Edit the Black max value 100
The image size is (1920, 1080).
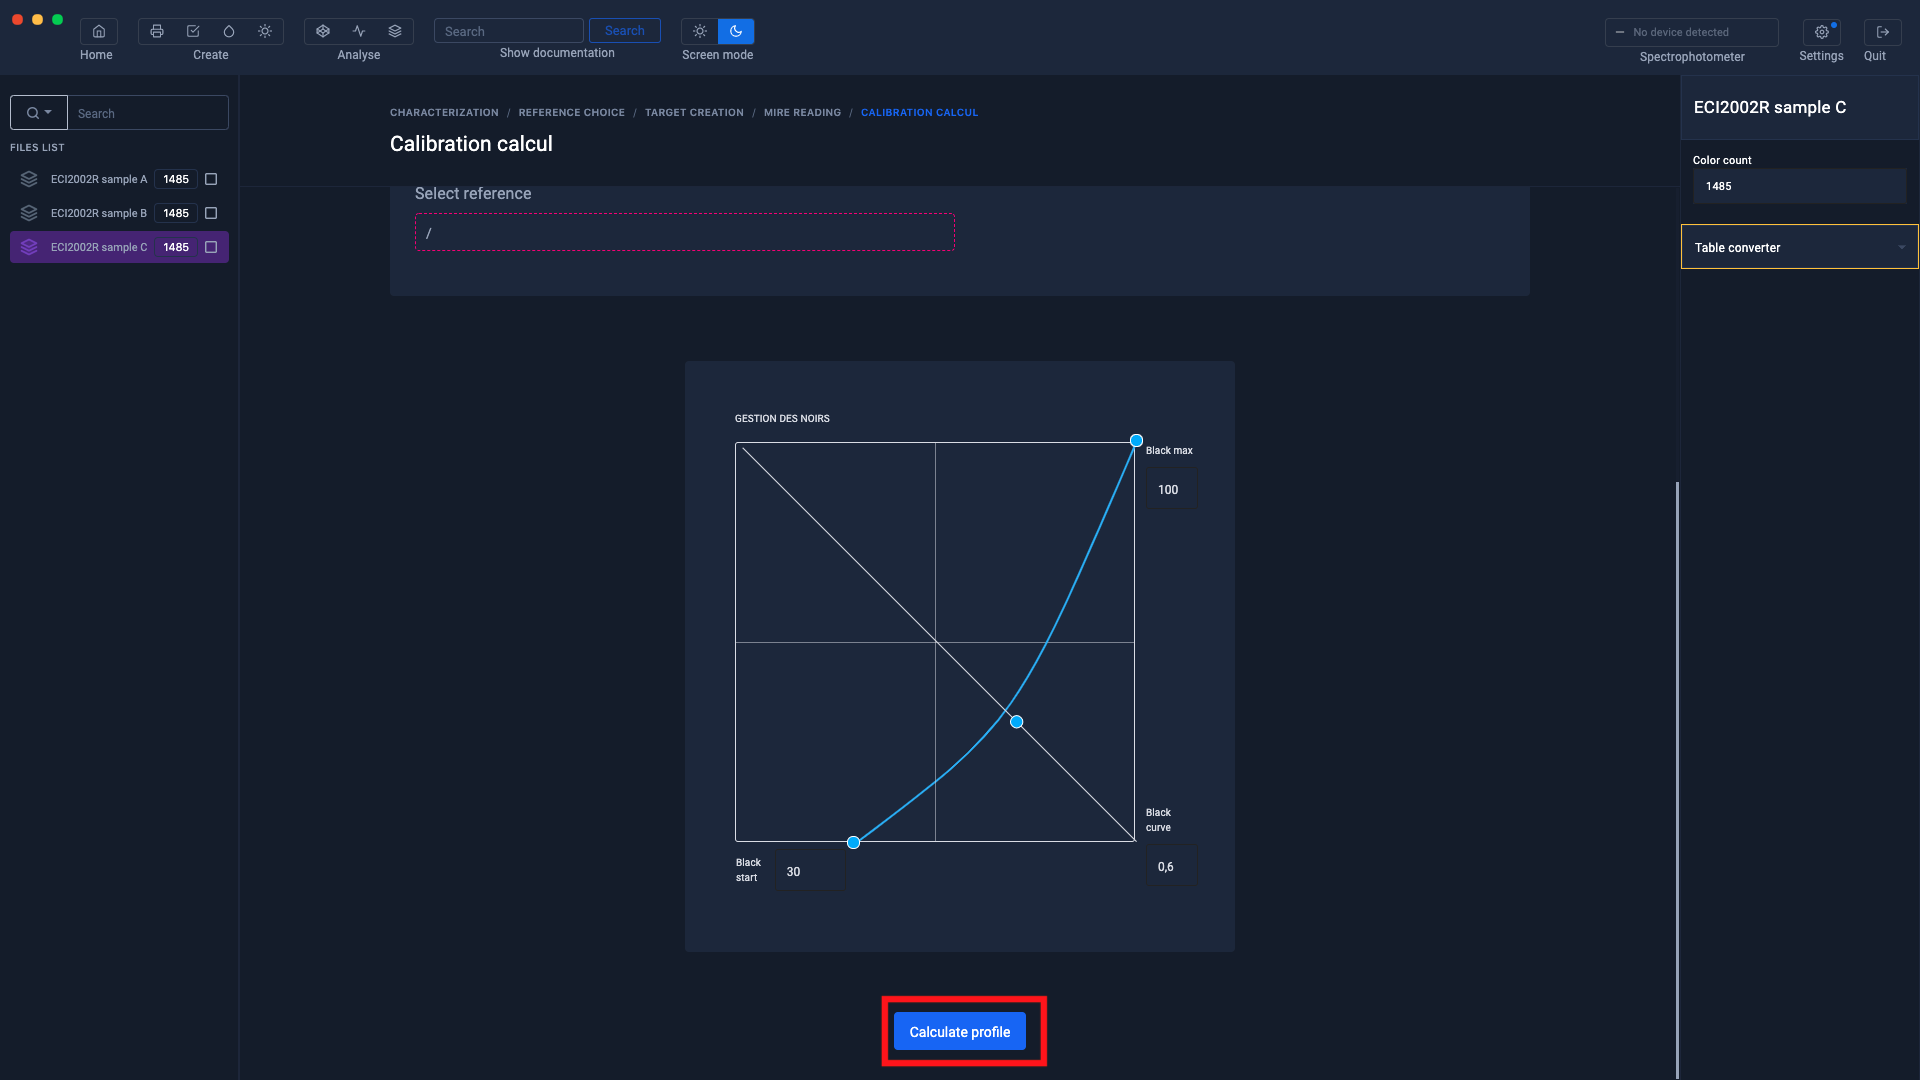click(1169, 489)
